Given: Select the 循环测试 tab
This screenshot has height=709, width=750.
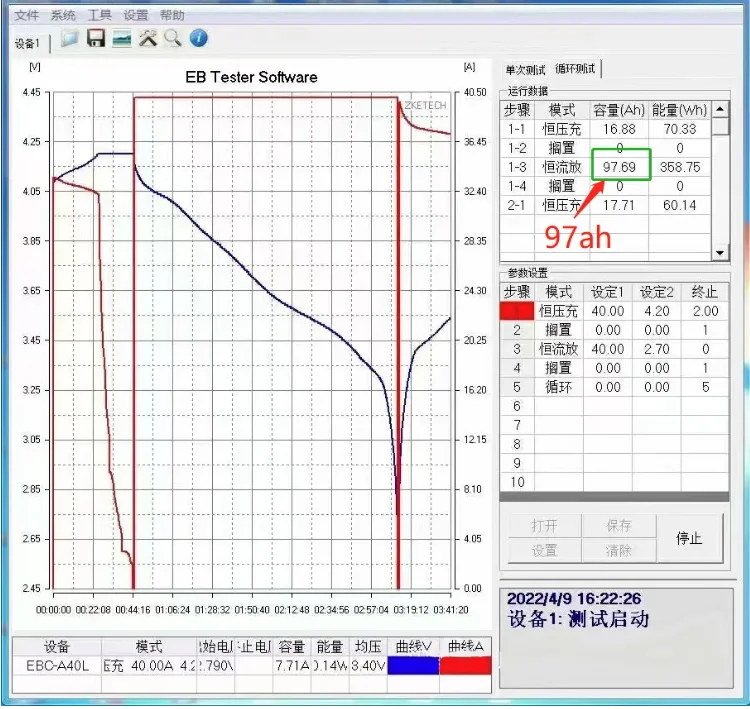Looking at the screenshot, I should 576,69.
